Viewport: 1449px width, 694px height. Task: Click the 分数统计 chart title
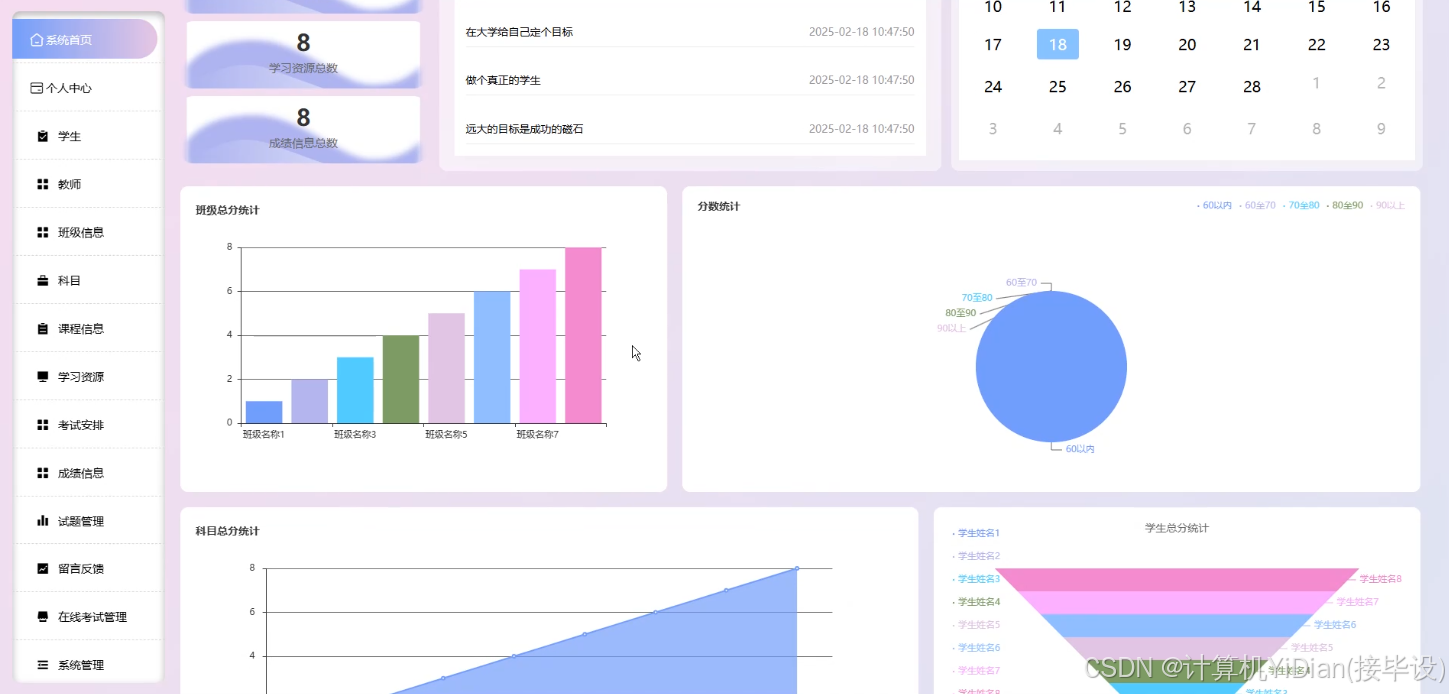point(719,206)
